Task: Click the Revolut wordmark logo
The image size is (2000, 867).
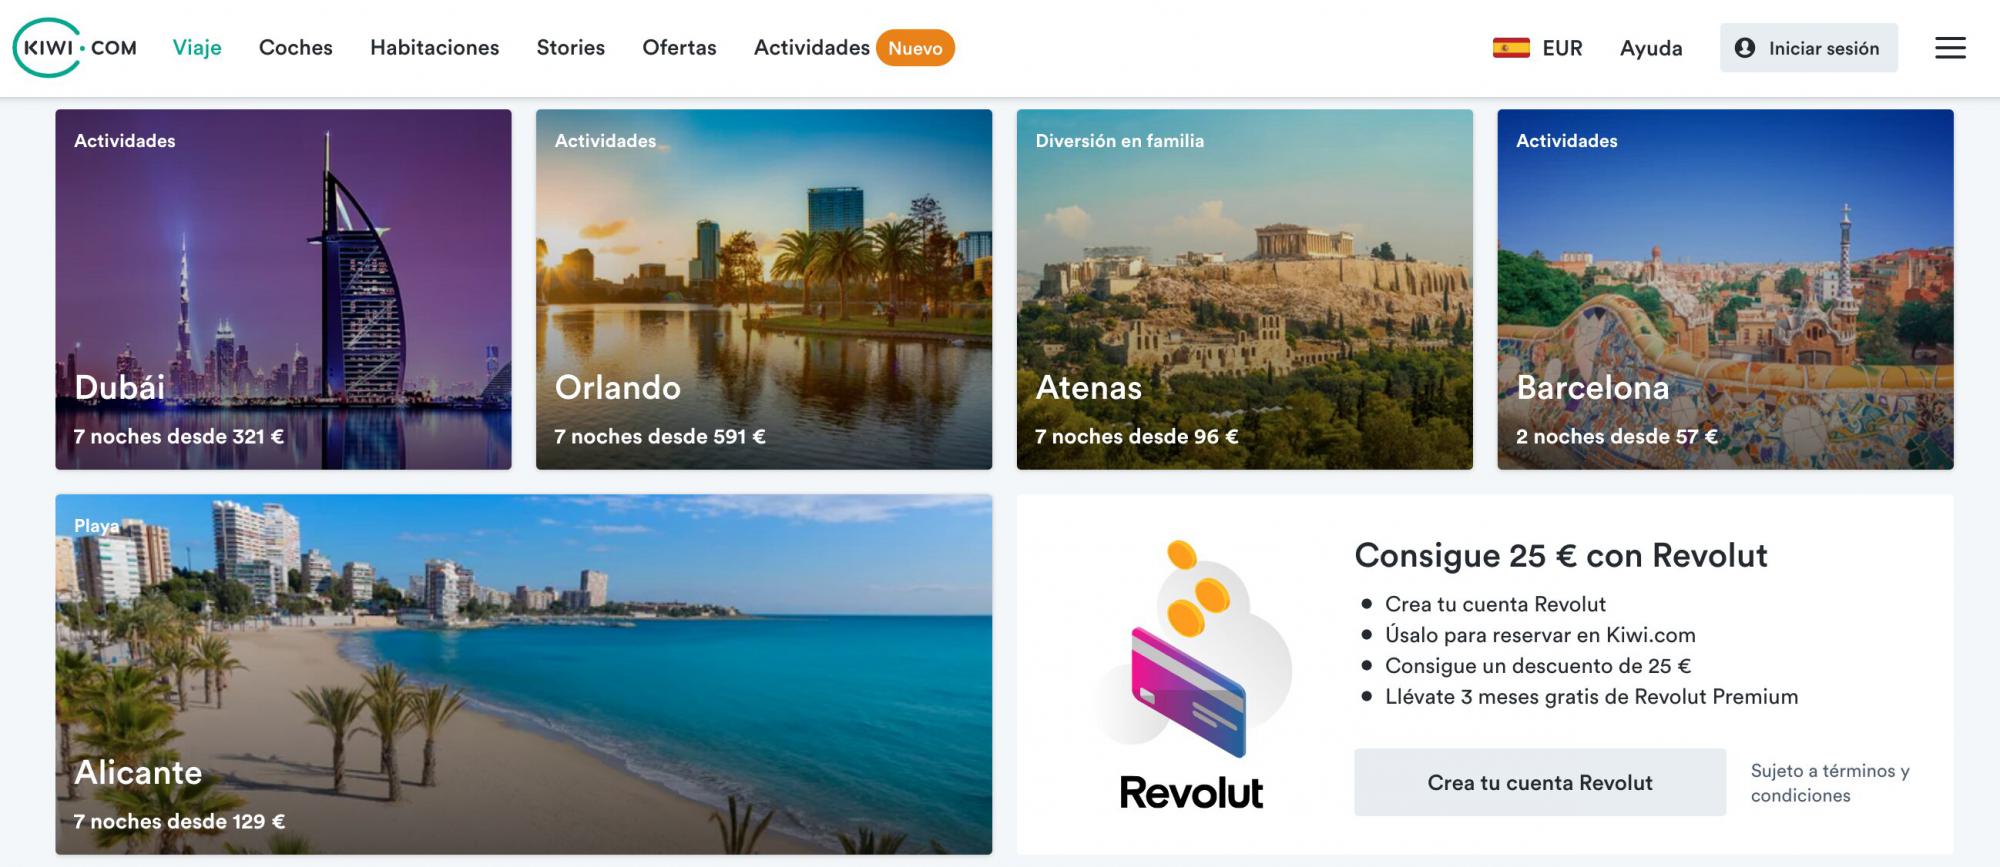Action: [x=1191, y=792]
